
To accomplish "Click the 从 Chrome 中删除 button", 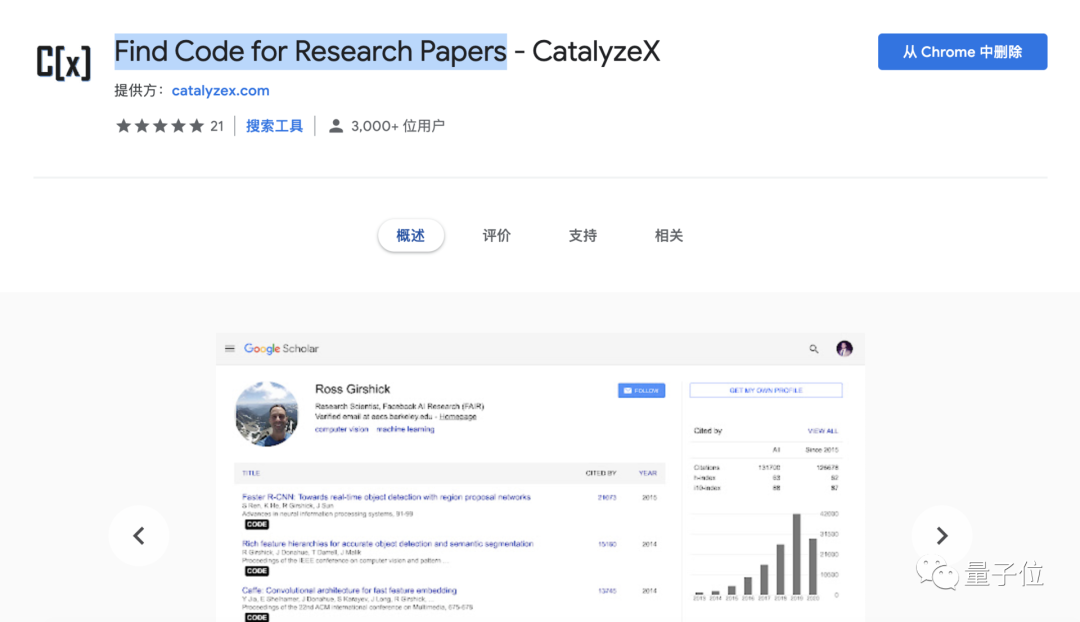I will pyautogui.click(x=962, y=51).
